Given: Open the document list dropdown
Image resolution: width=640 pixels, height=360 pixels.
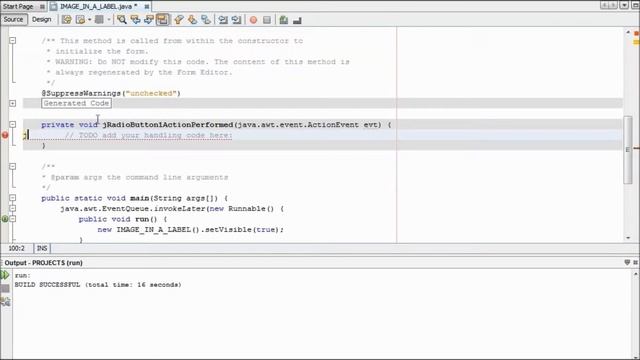Looking at the screenshot, I should point(624,5).
